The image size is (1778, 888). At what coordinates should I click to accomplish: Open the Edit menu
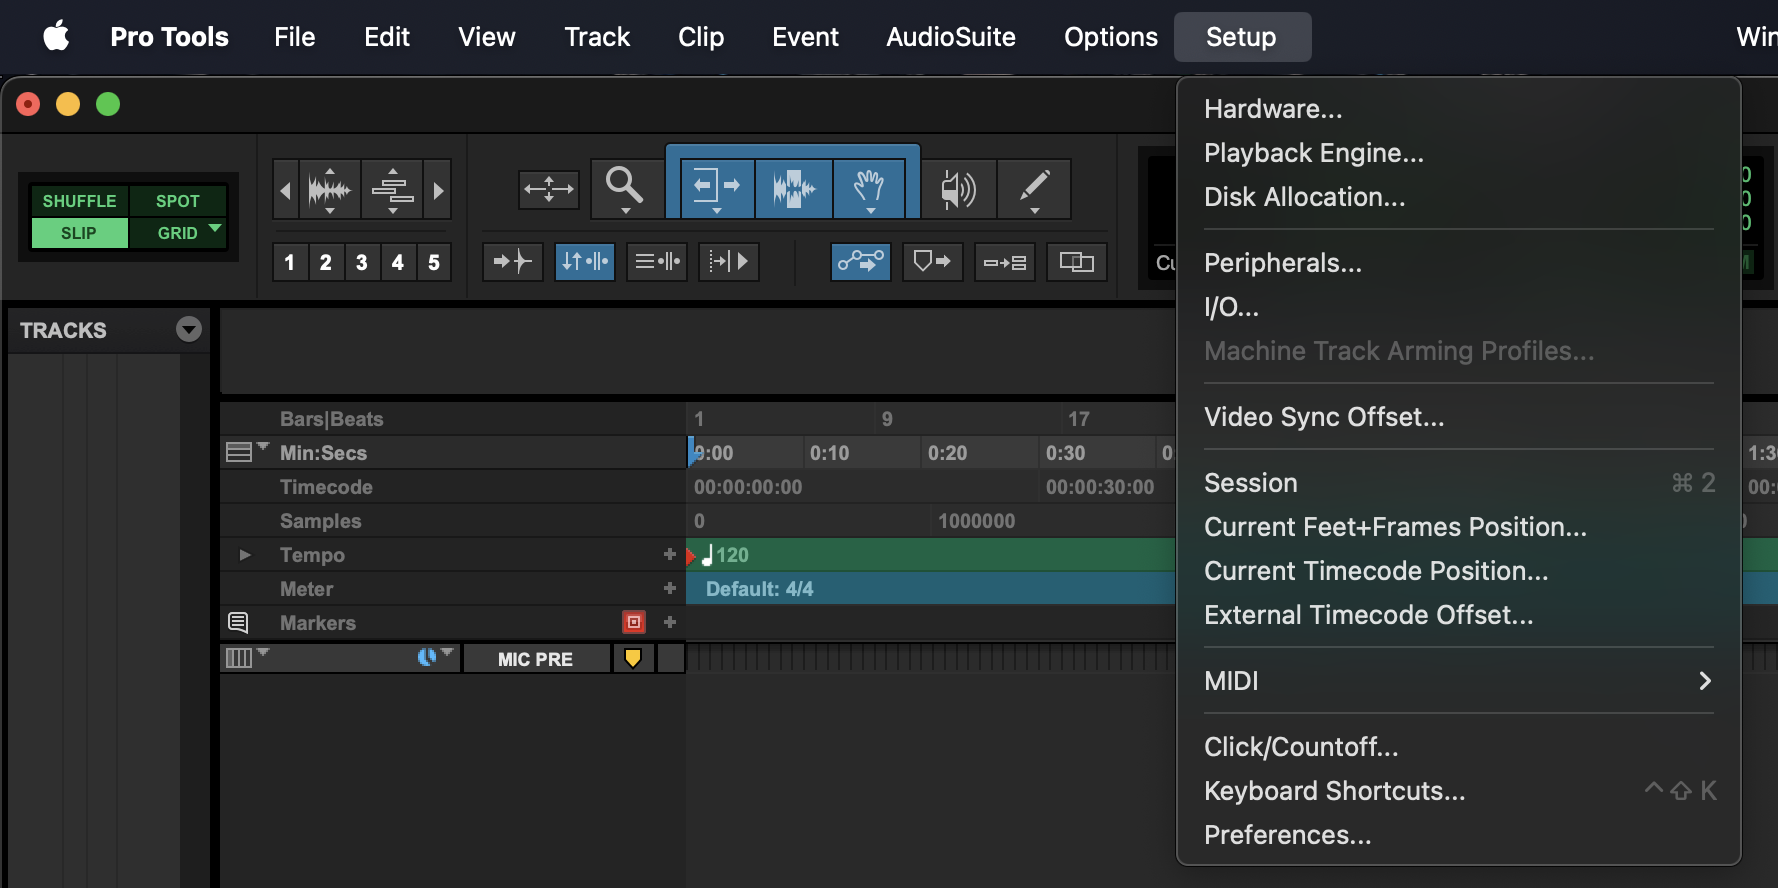point(387,37)
